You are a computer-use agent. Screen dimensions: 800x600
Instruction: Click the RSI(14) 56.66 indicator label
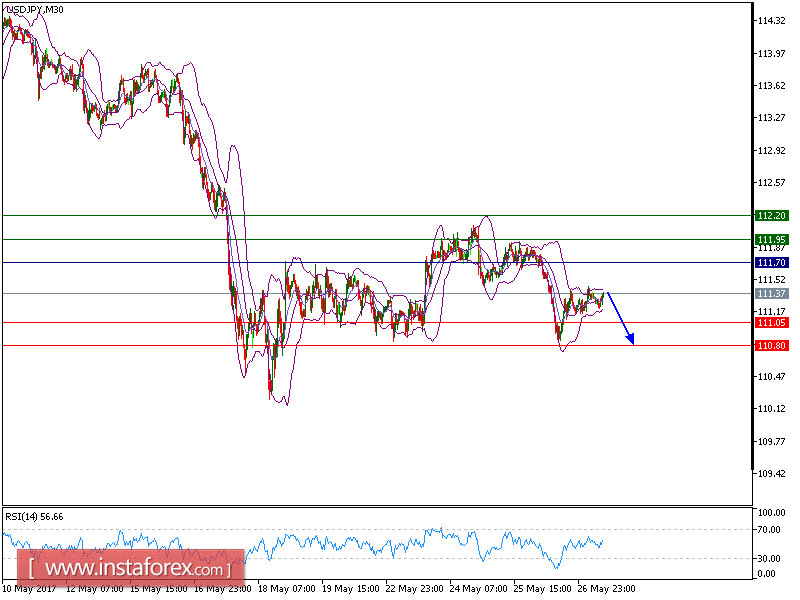pyautogui.click(x=35, y=516)
